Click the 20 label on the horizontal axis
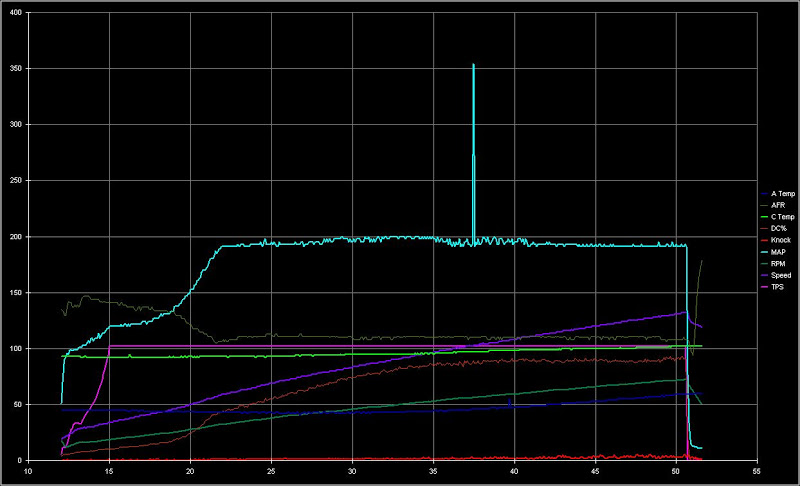The width and height of the screenshot is (800, 486). 190,471
